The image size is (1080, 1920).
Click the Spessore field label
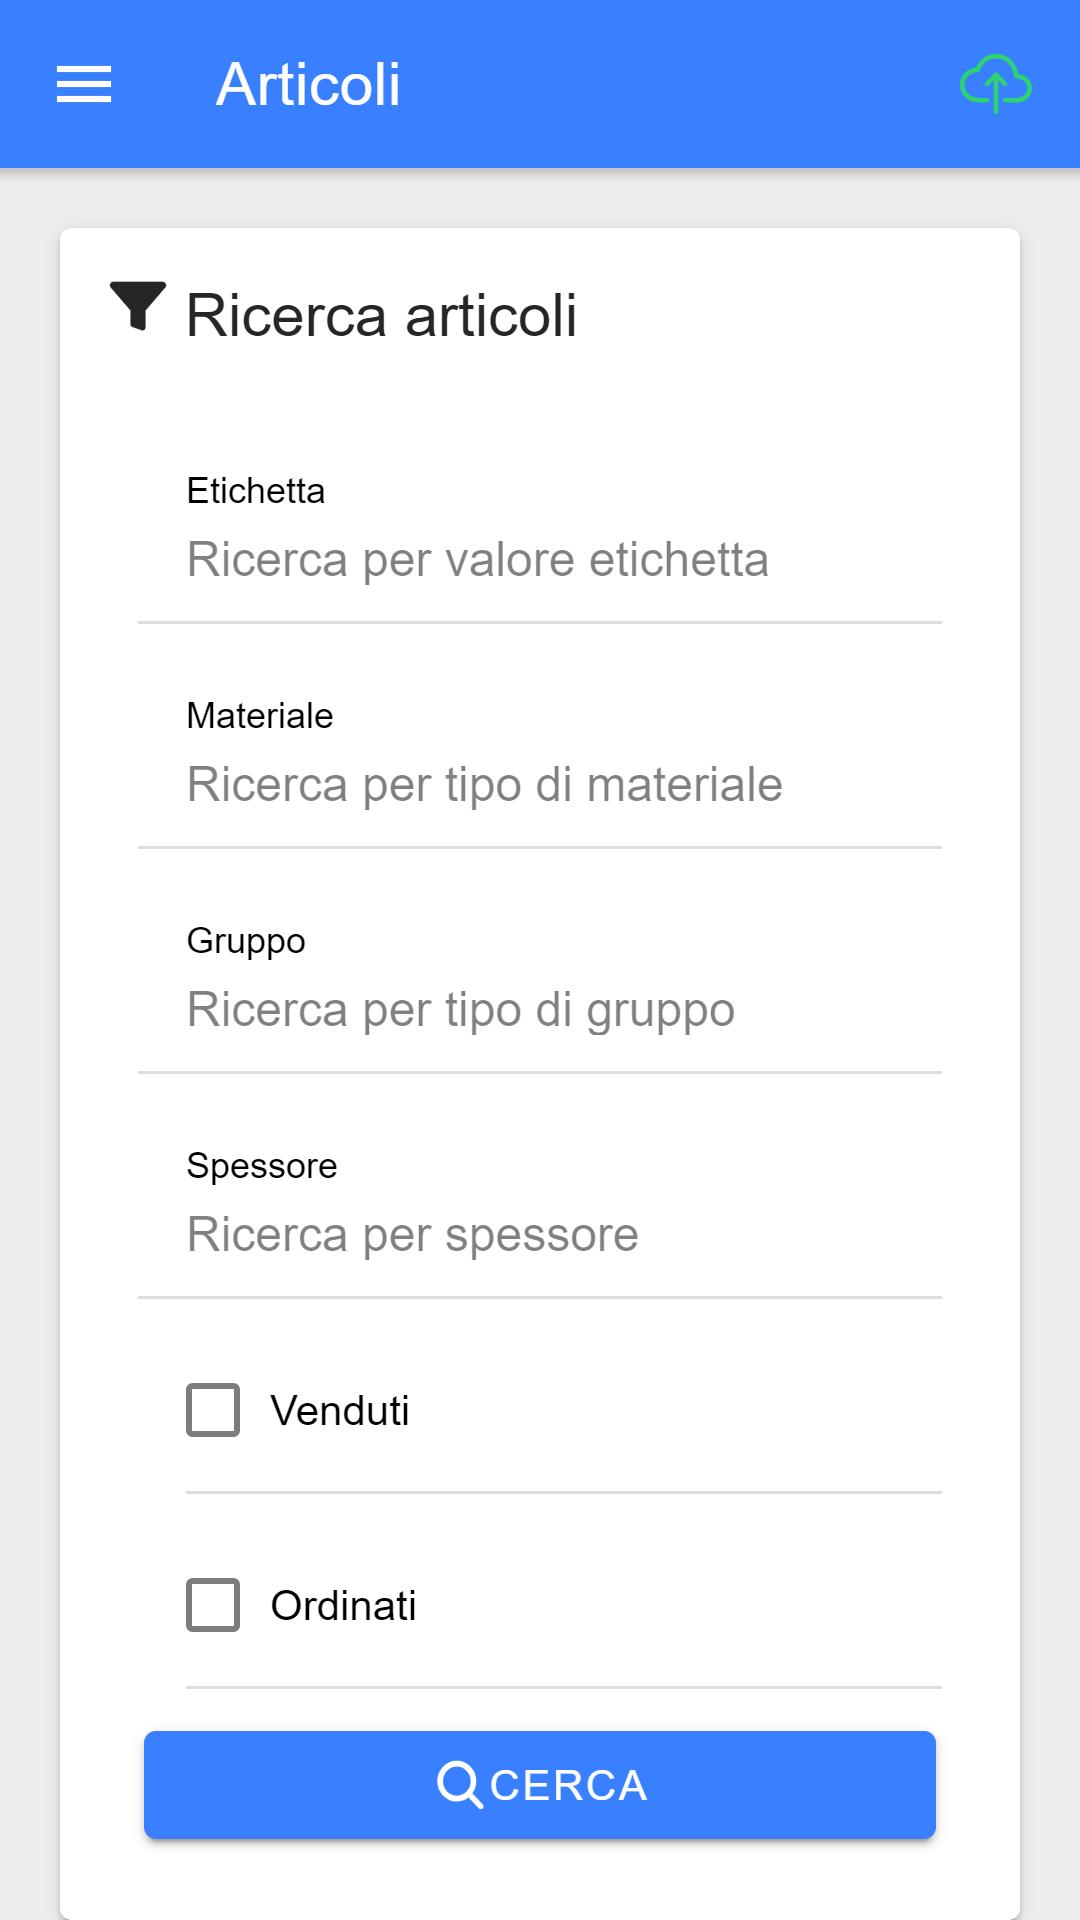[x=262, y=1167]
